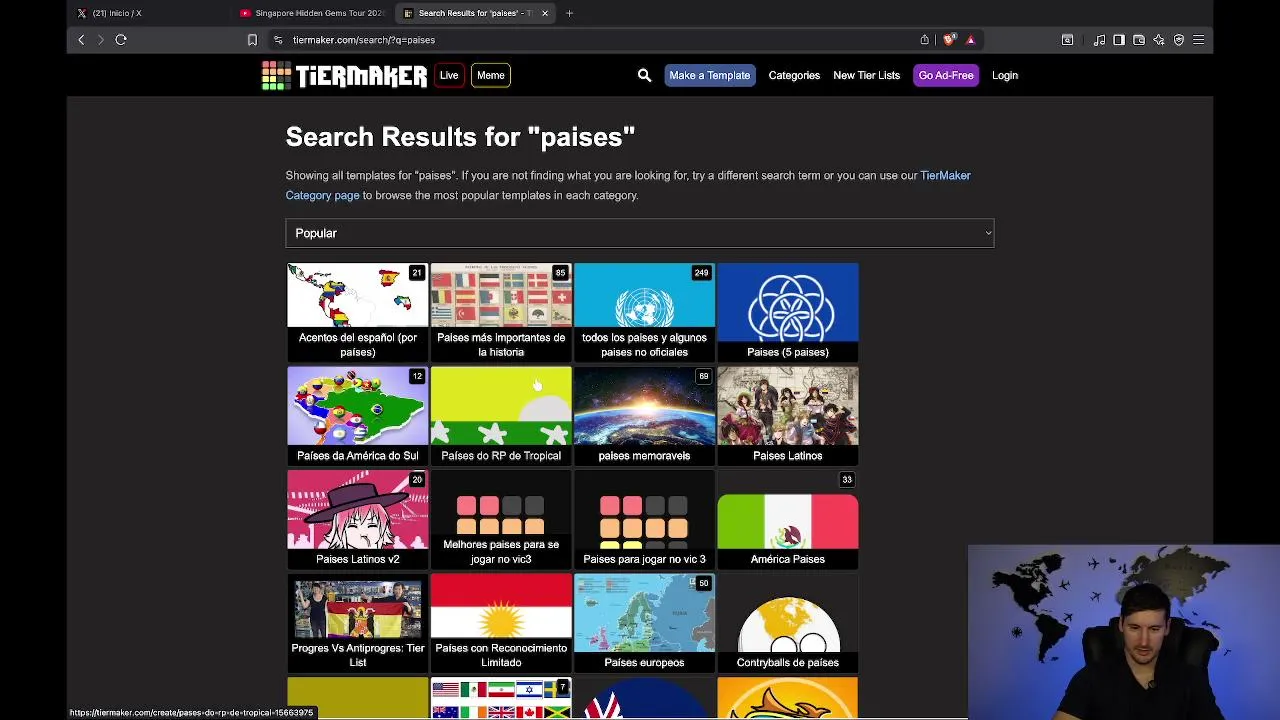Click the Meme button

click(x=491, y=75)
